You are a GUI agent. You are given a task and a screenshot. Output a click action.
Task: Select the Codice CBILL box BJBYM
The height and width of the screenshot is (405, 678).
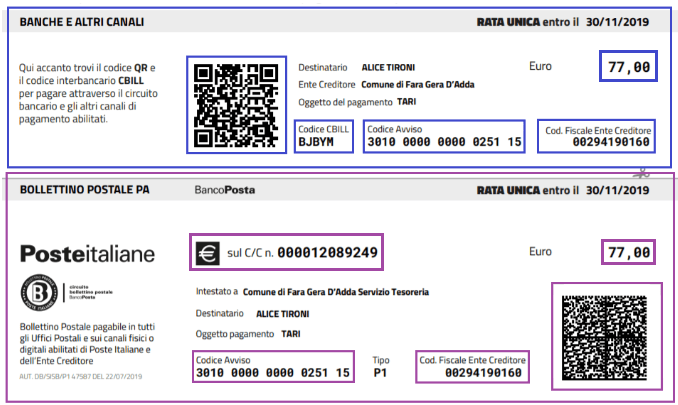click(324, 137)
